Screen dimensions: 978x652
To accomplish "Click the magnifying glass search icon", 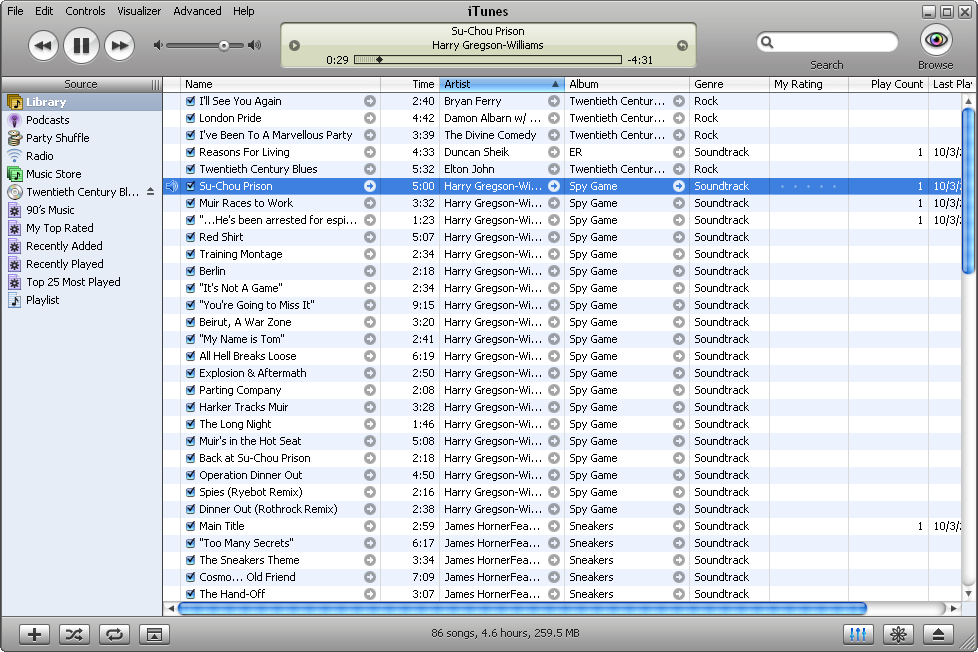I will tap(767, 42).
